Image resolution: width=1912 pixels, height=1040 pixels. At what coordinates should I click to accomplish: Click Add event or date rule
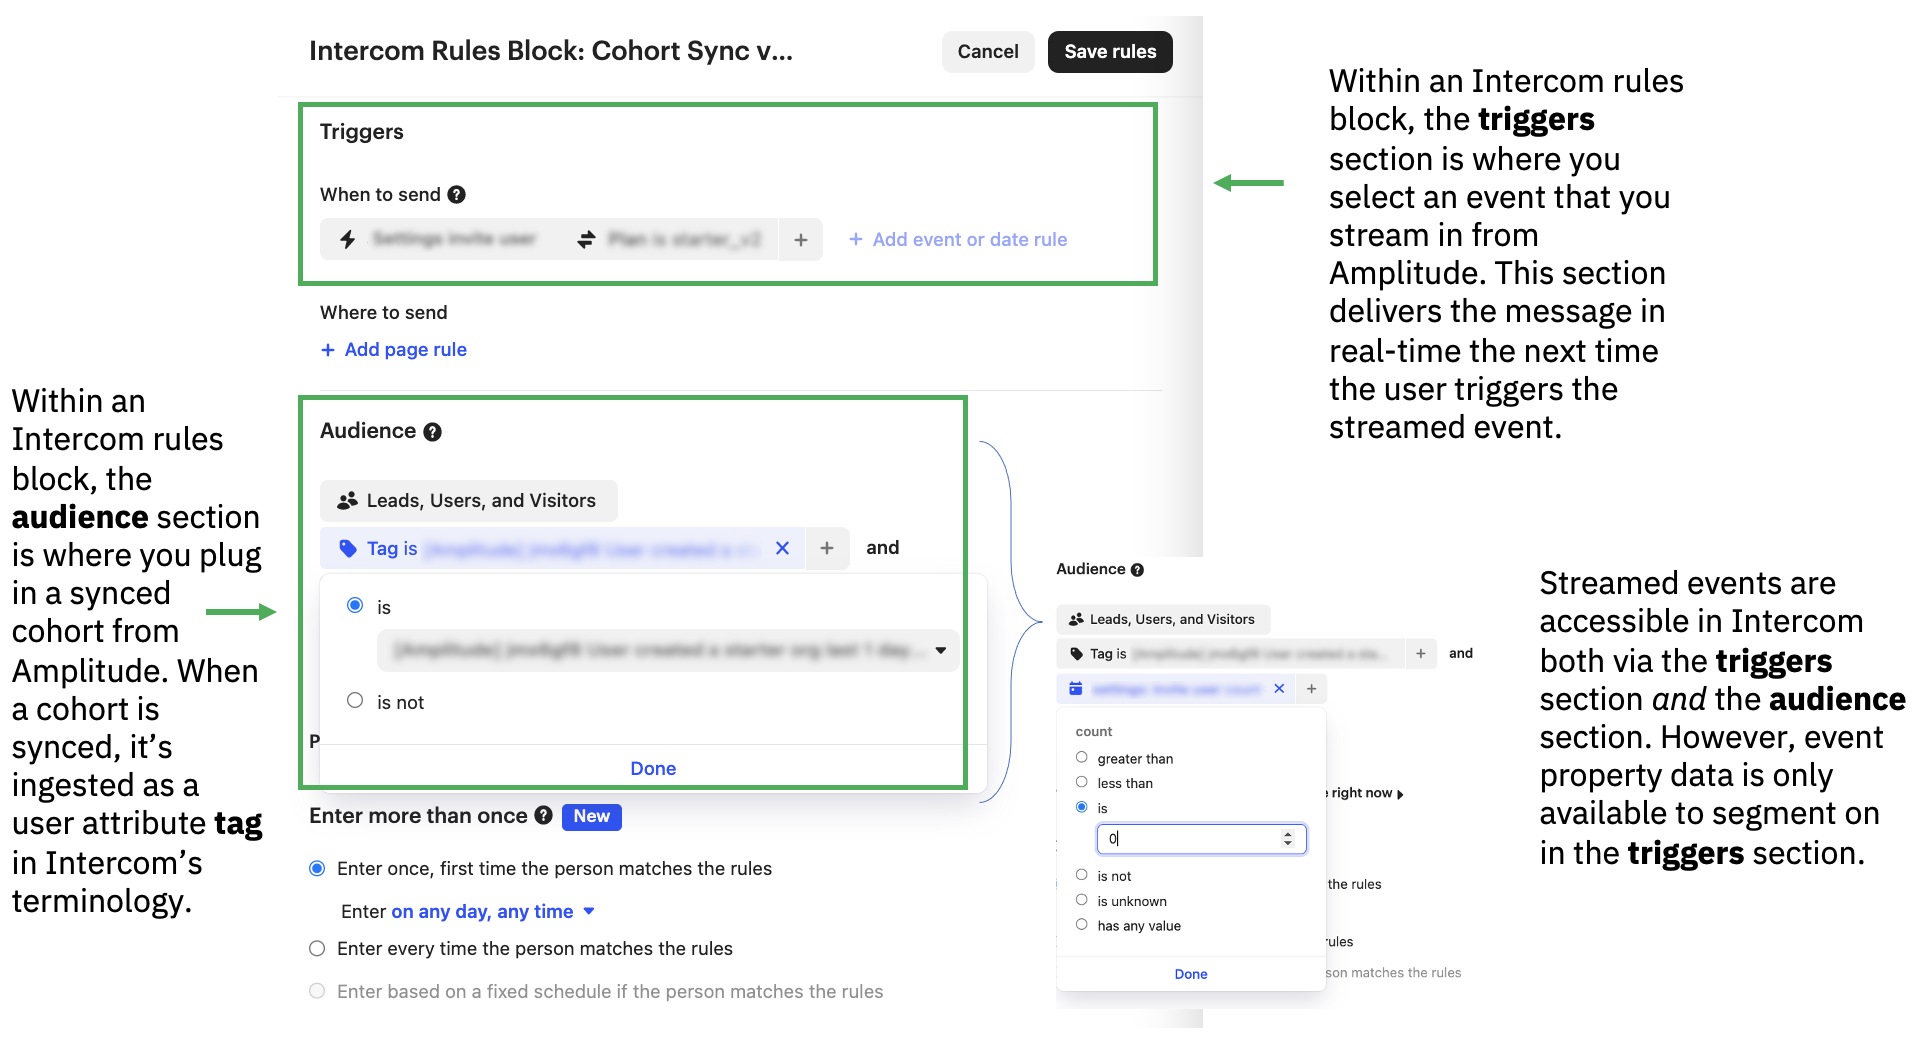pos(958,240)
